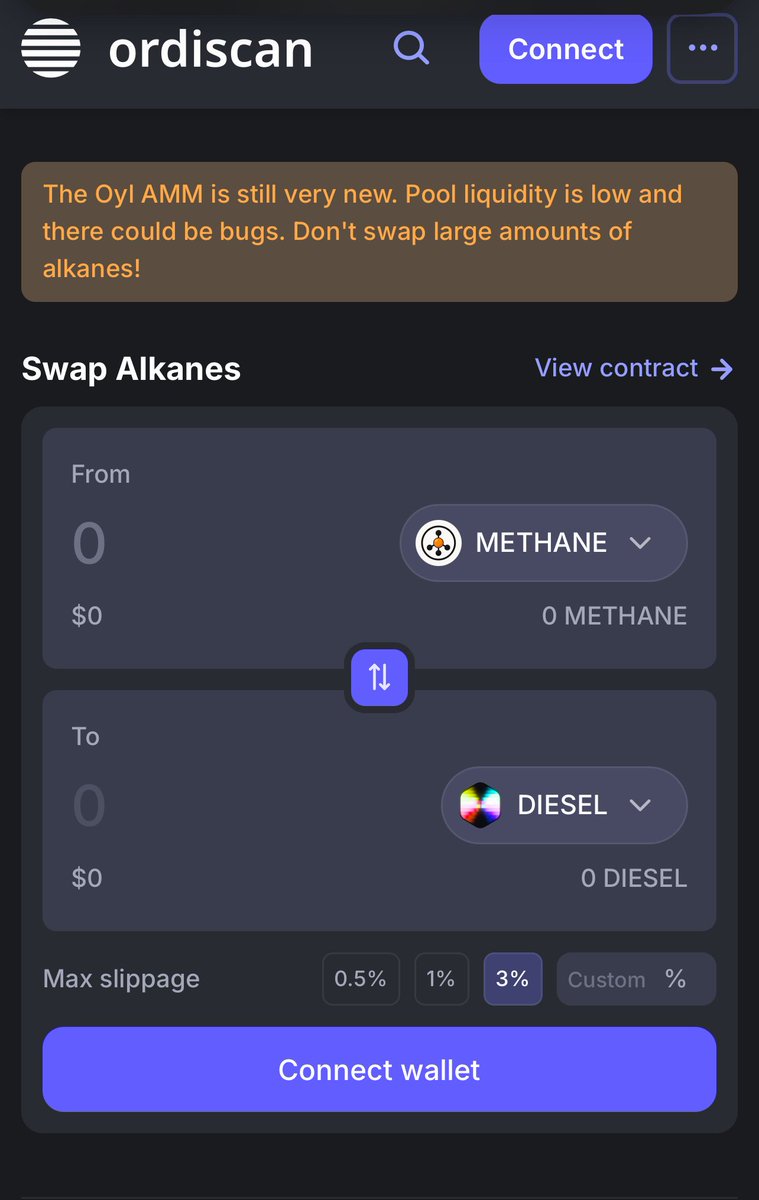The width and height of the screenshot is (759, 1200).
Task: Expand the DIESEL token dropdown chevron
Action: tap(640, 805)
